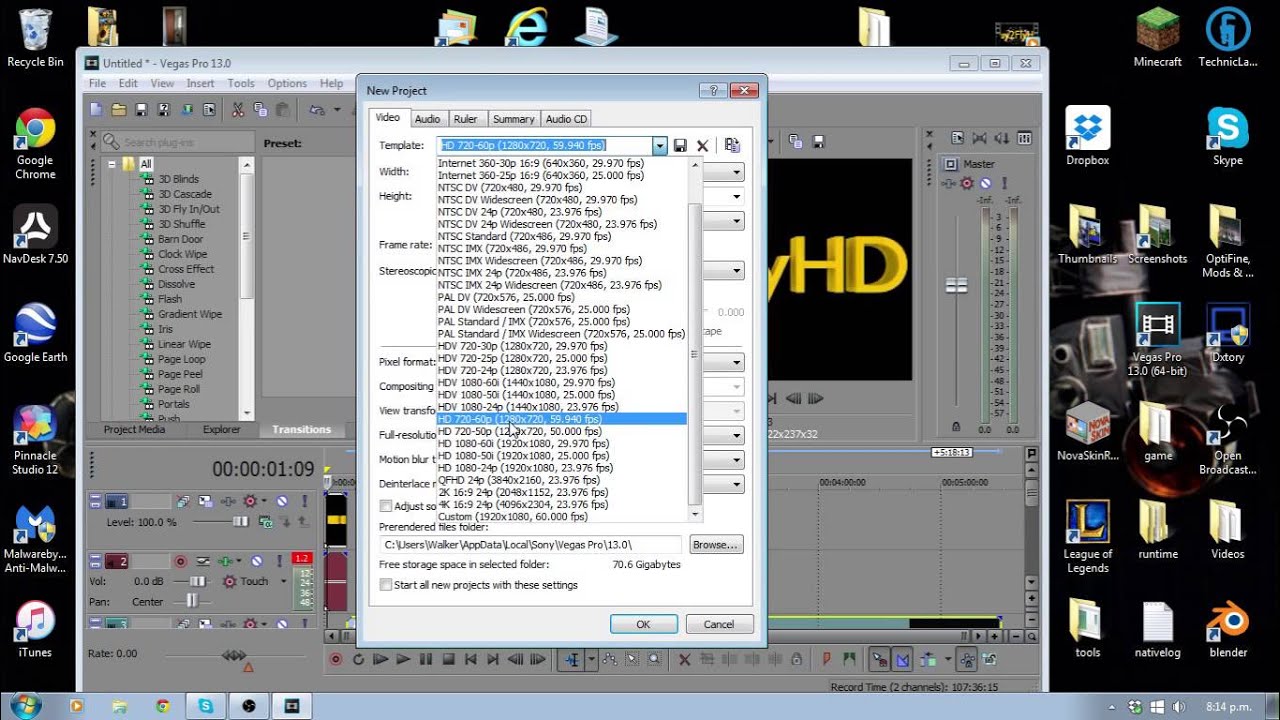Viewport: 1280px width, 720px height.
Task: Click the match media settings icon
Action: coord(732,145)
